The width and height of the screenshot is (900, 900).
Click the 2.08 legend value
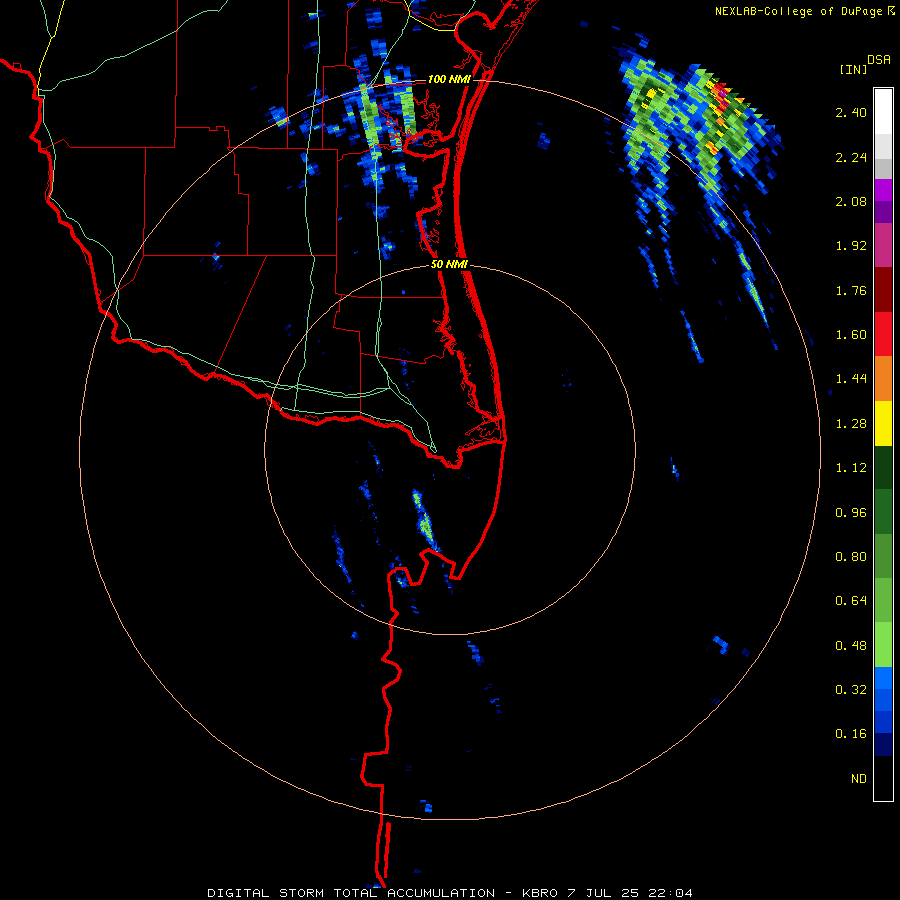pyautogui.click(x=851, y=201)
